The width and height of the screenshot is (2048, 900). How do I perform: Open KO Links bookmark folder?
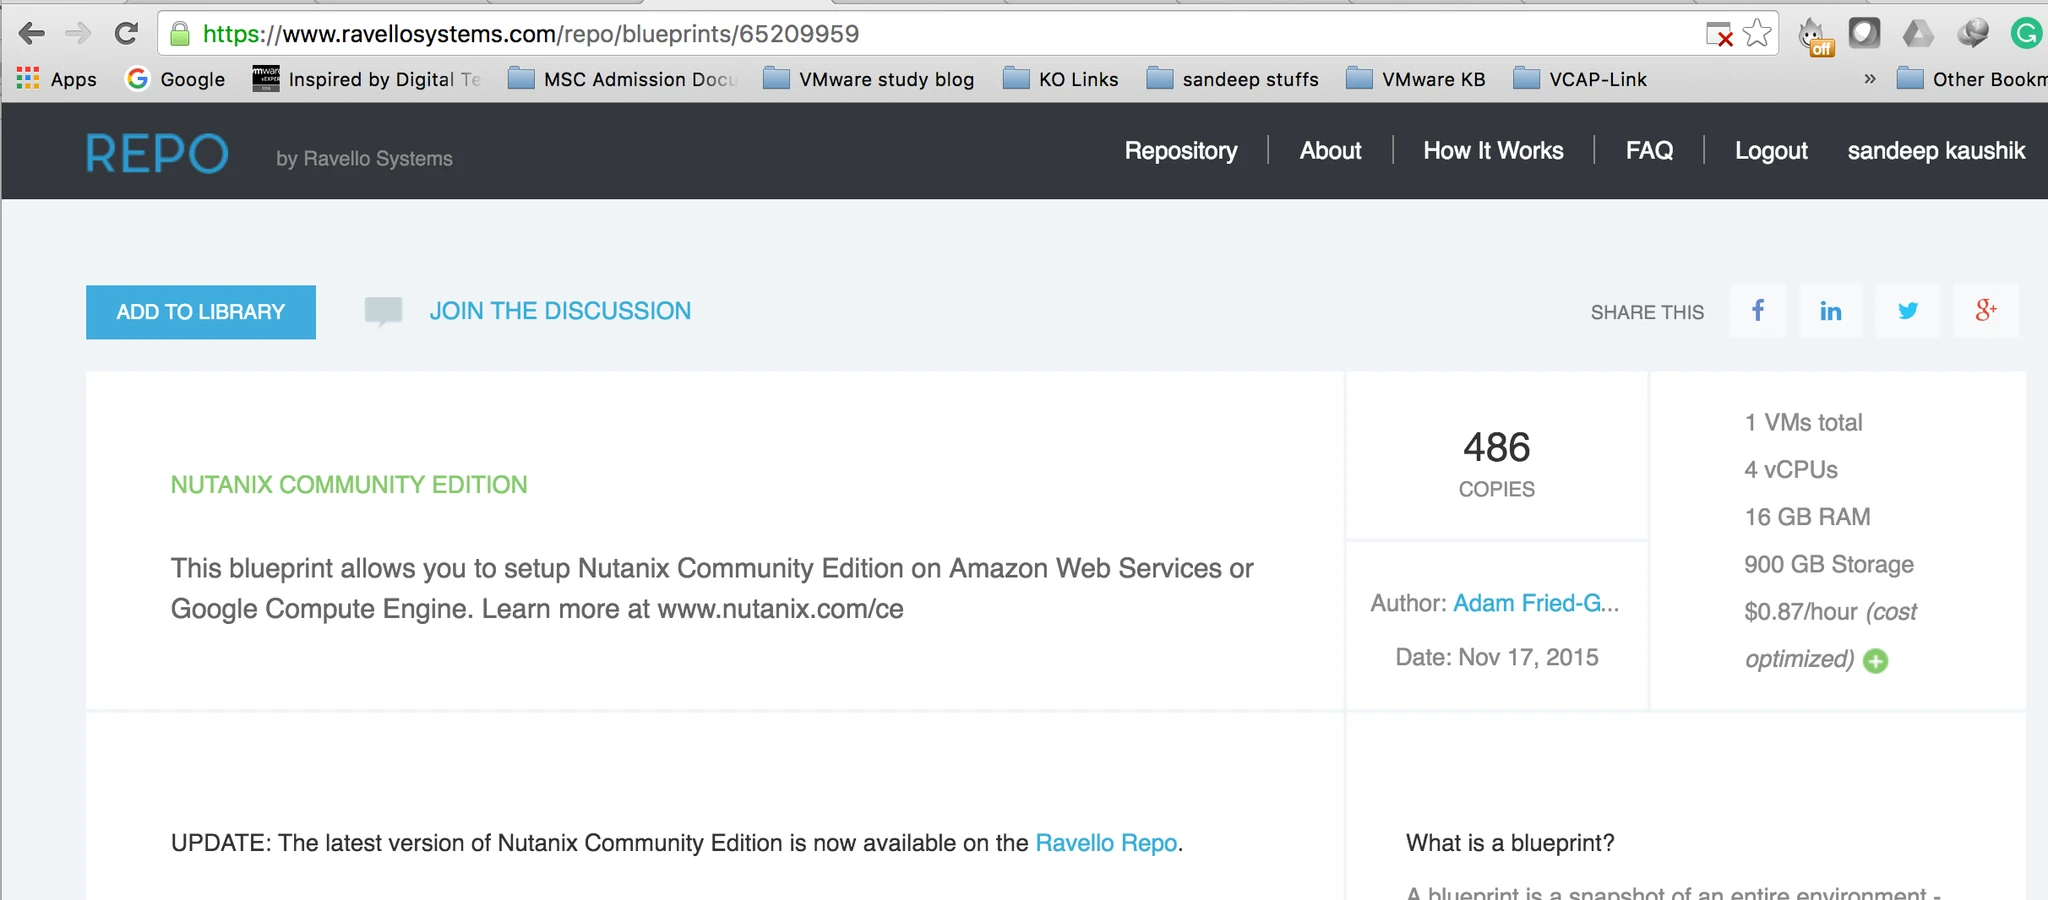pyautogui.click(x=1061, y=79)
